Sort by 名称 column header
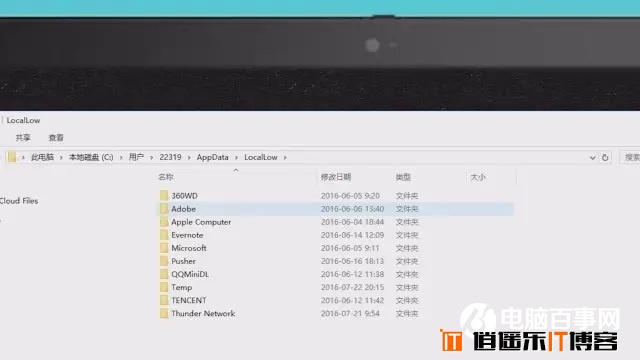 tap(166, 177)
